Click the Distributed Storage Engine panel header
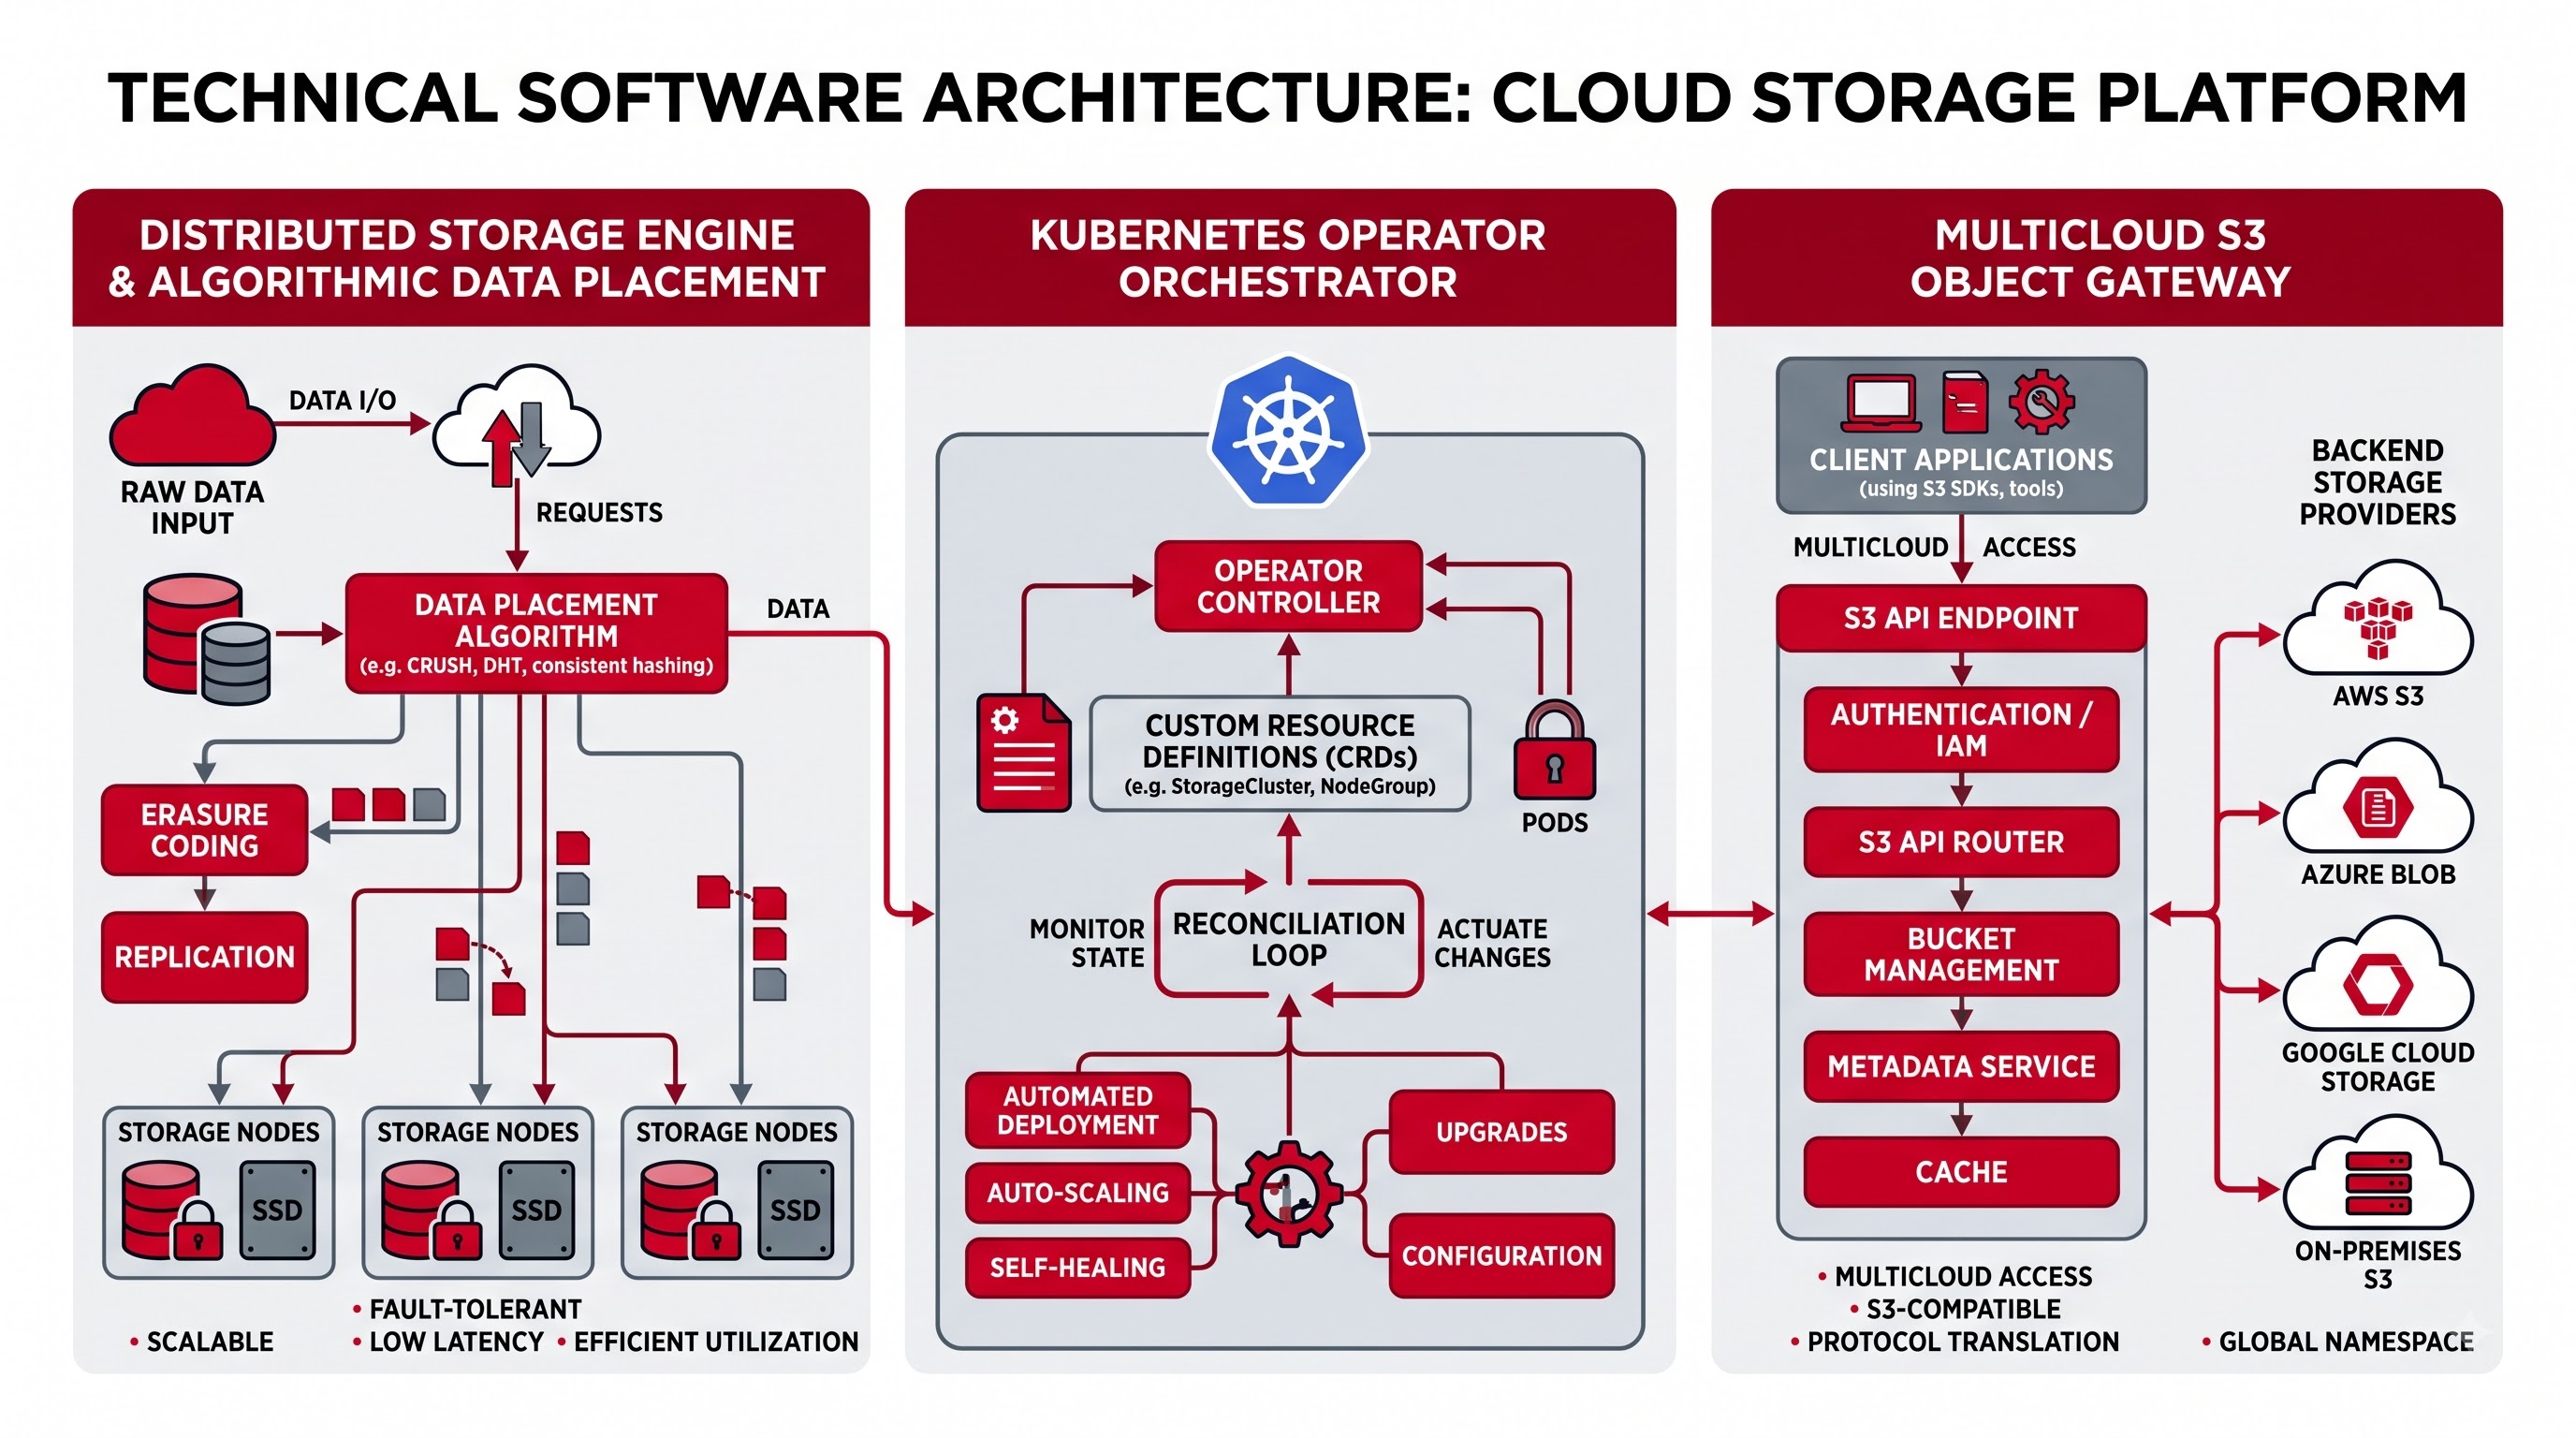This screenshot has height=1438, width=2576. click(x=471, y=258)
